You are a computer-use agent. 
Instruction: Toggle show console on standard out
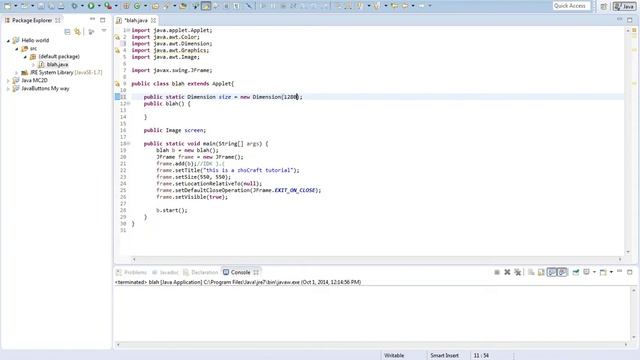pos(552,272)
